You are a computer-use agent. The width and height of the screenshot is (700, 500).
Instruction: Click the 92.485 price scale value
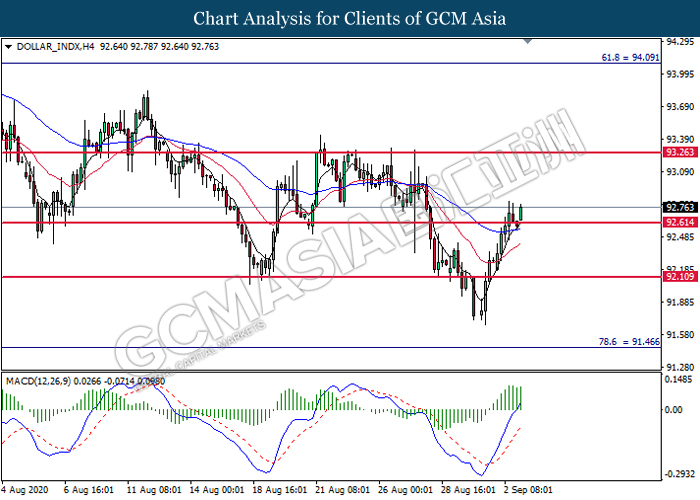click(x=680, y=237)
